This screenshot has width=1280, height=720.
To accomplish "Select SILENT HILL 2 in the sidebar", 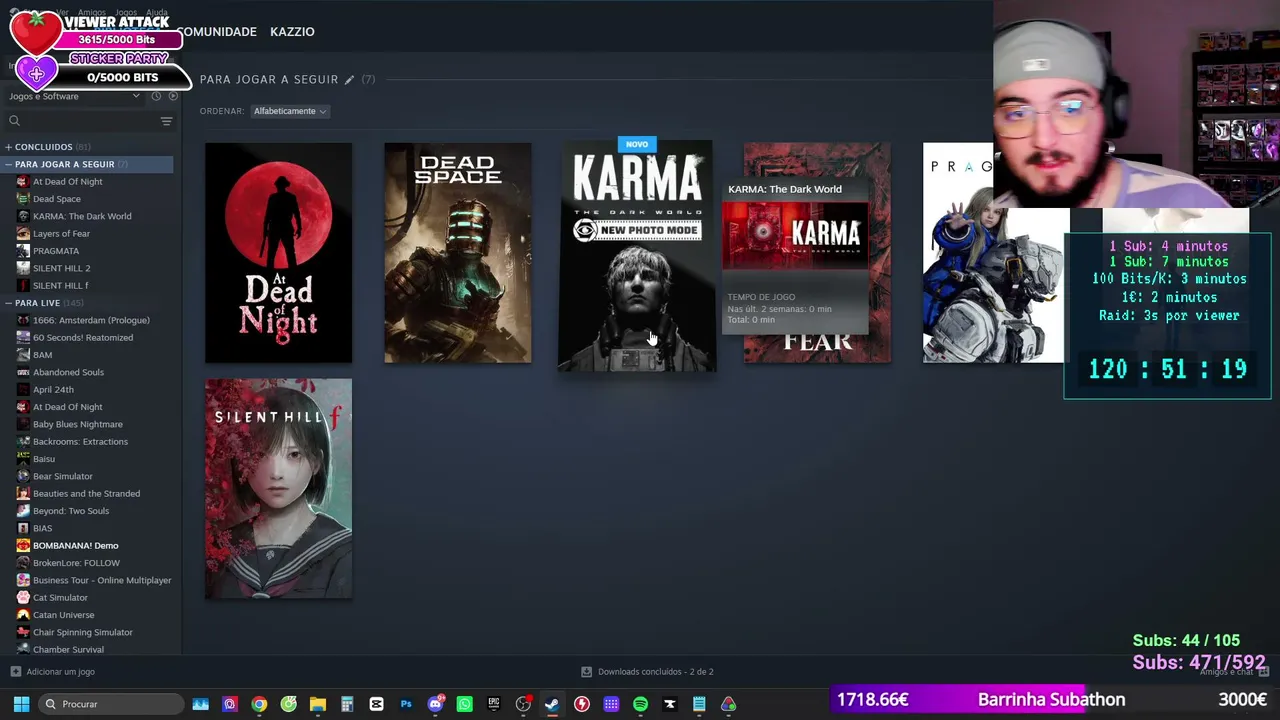I will pos(61,268).
